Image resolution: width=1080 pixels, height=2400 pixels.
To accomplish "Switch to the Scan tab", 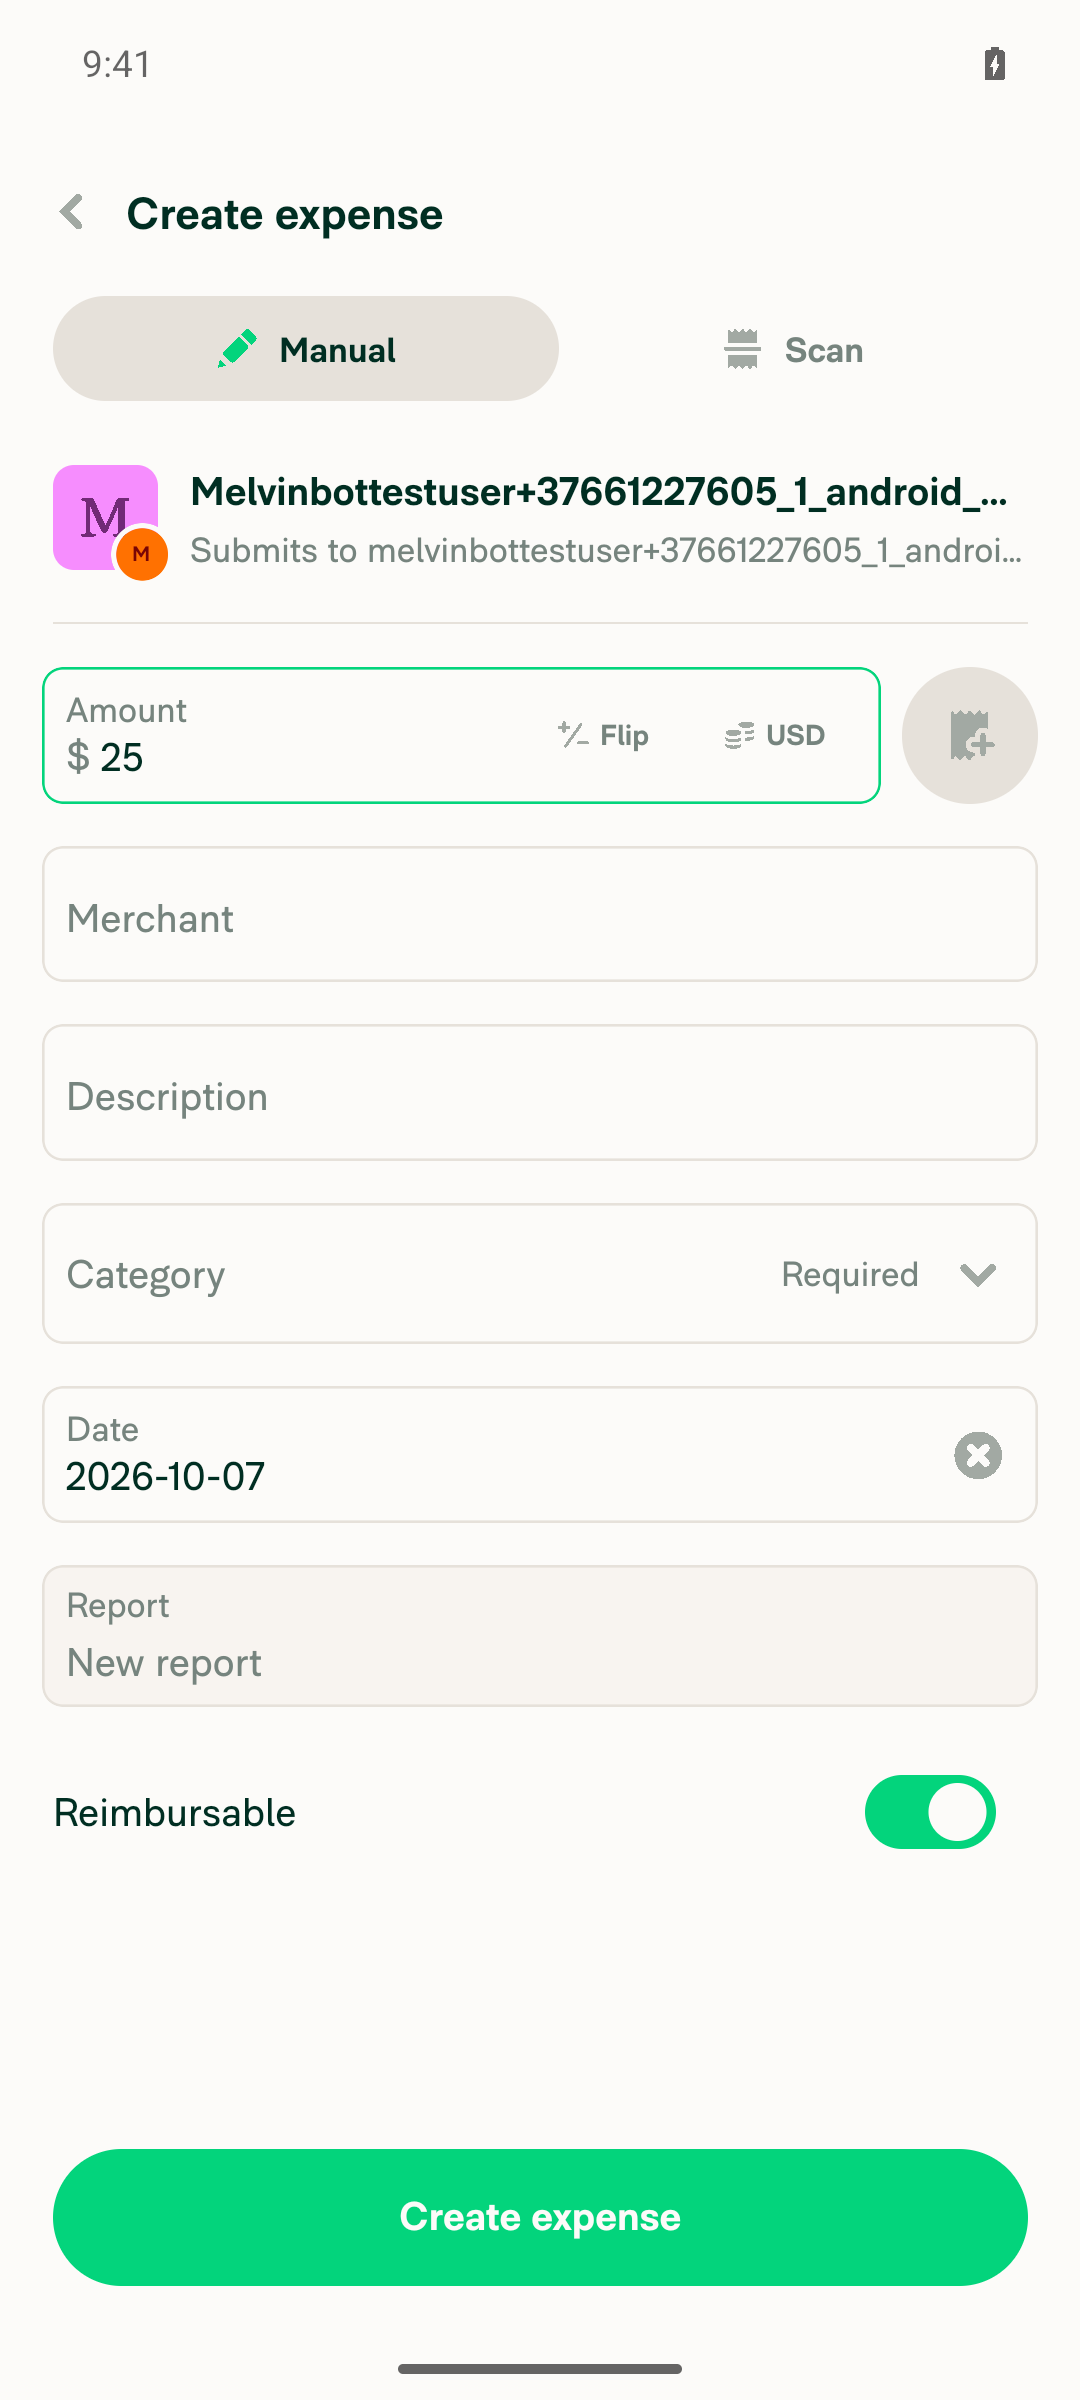I will click(x=793, y=349).
